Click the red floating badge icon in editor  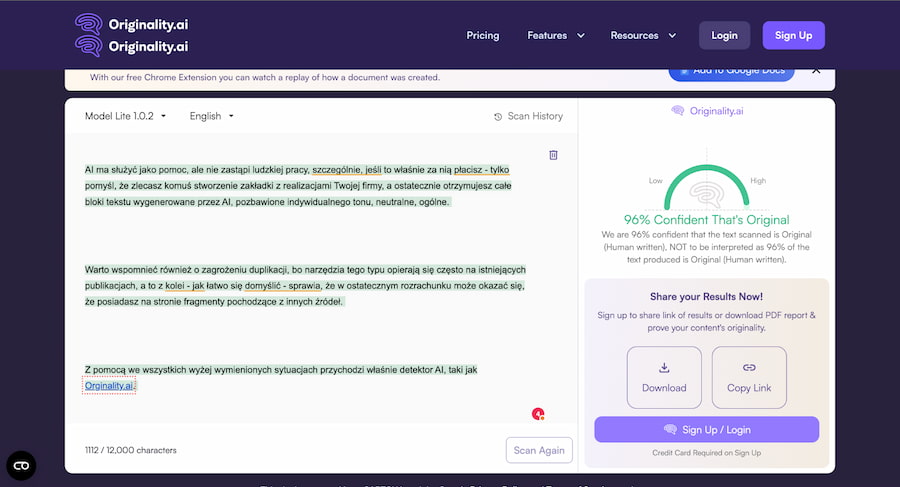538,413
